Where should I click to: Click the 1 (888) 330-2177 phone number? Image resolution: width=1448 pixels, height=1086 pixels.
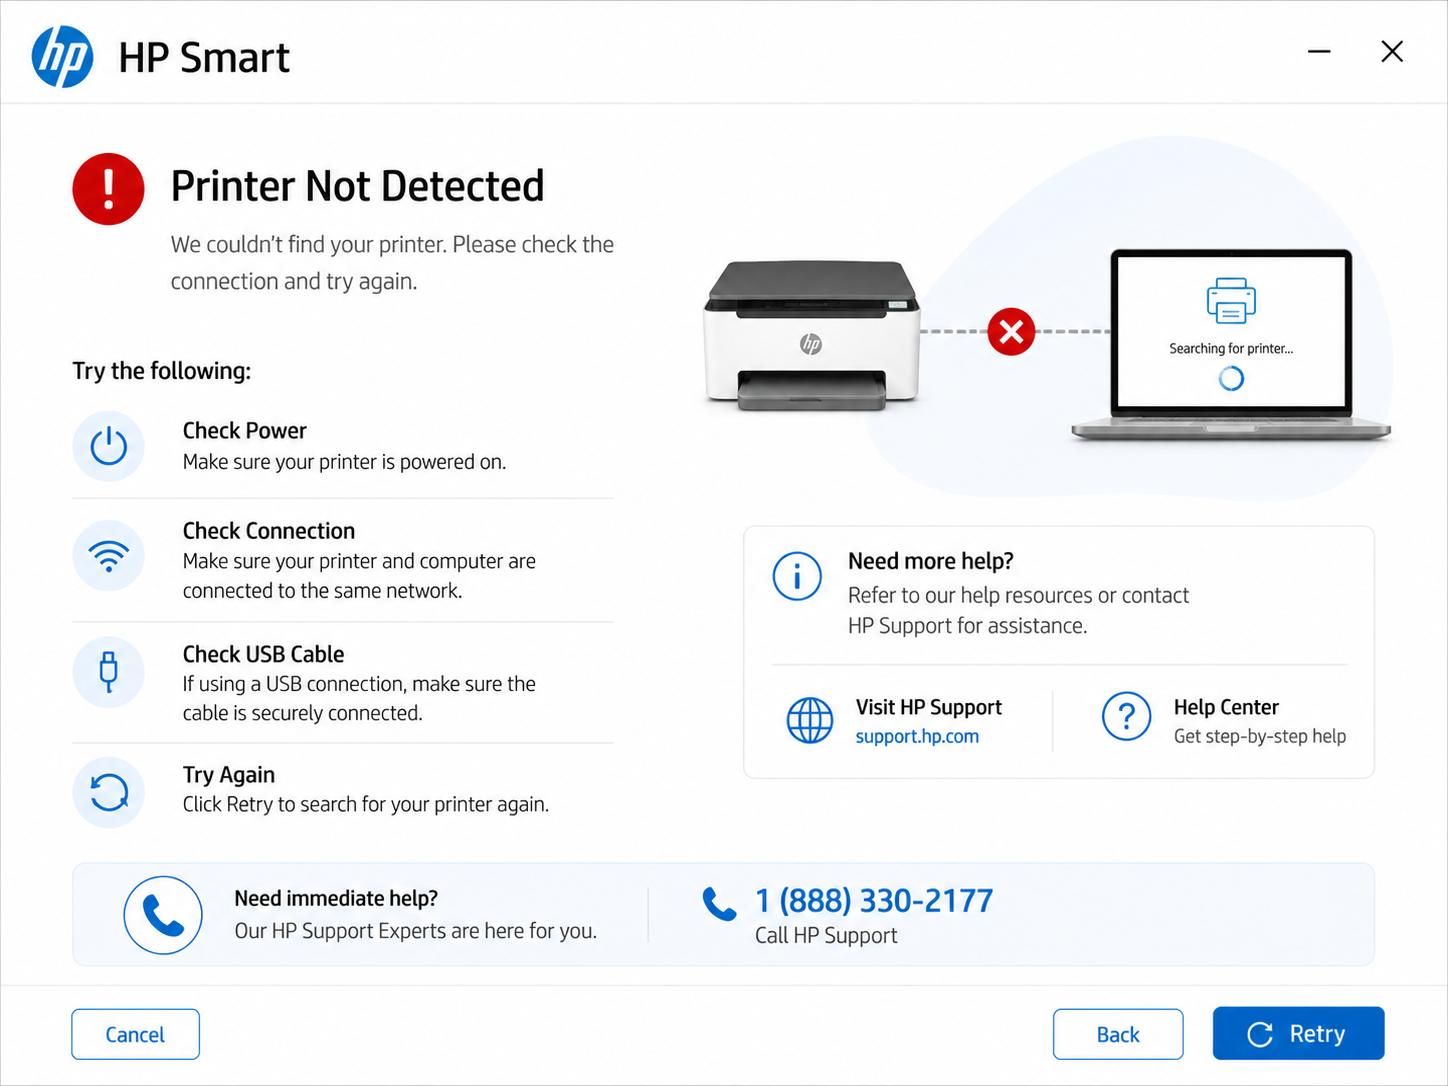[874, 901]
